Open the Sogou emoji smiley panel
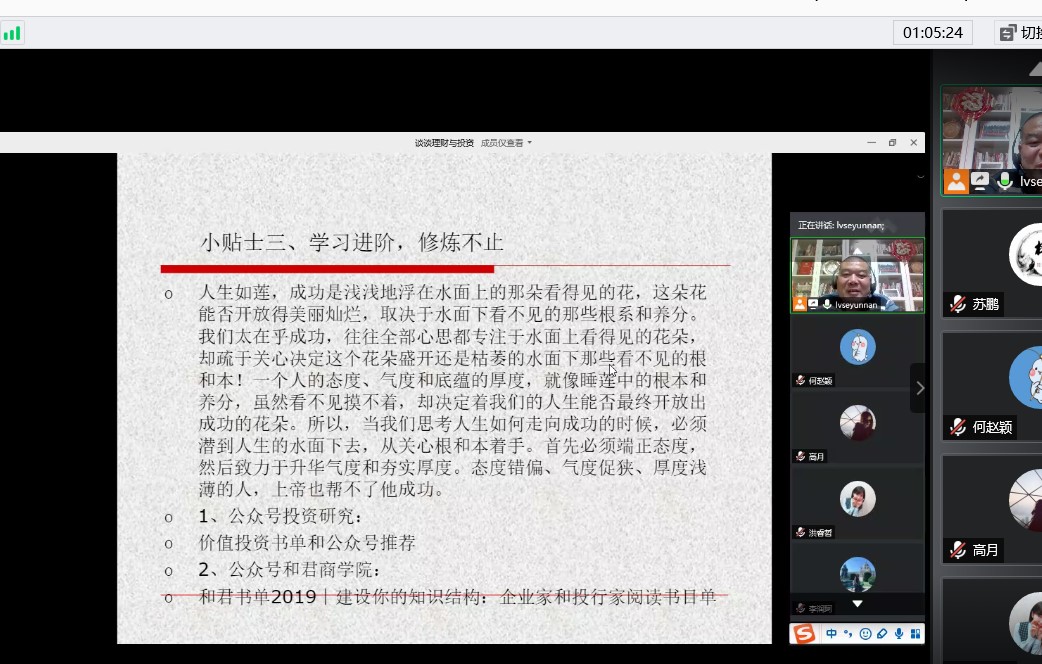 point(865,633)
